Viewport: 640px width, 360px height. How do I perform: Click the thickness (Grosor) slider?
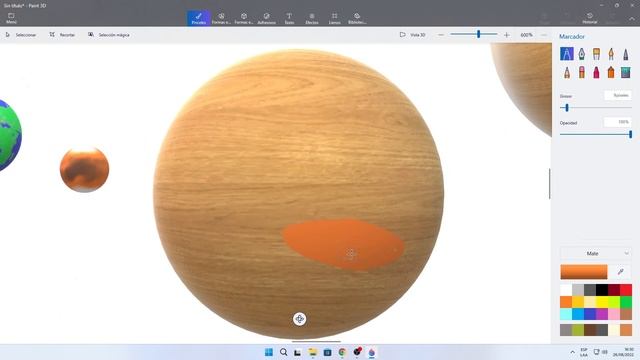click(596, 108)
